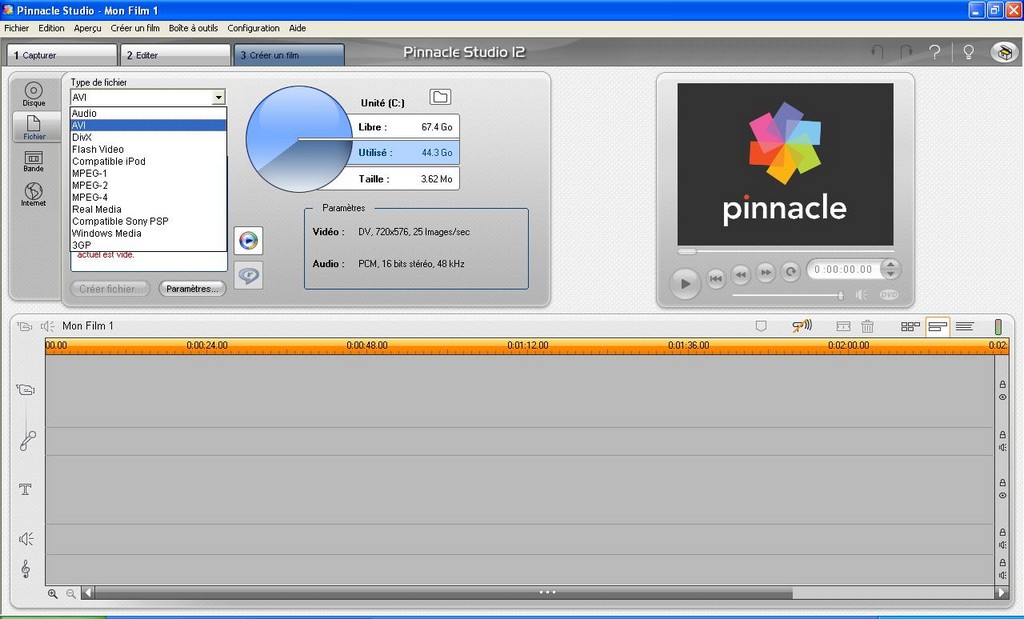Lock the music track
Image resolution: width=1024 pixels, height=619 pixels.
(1002, 562)
